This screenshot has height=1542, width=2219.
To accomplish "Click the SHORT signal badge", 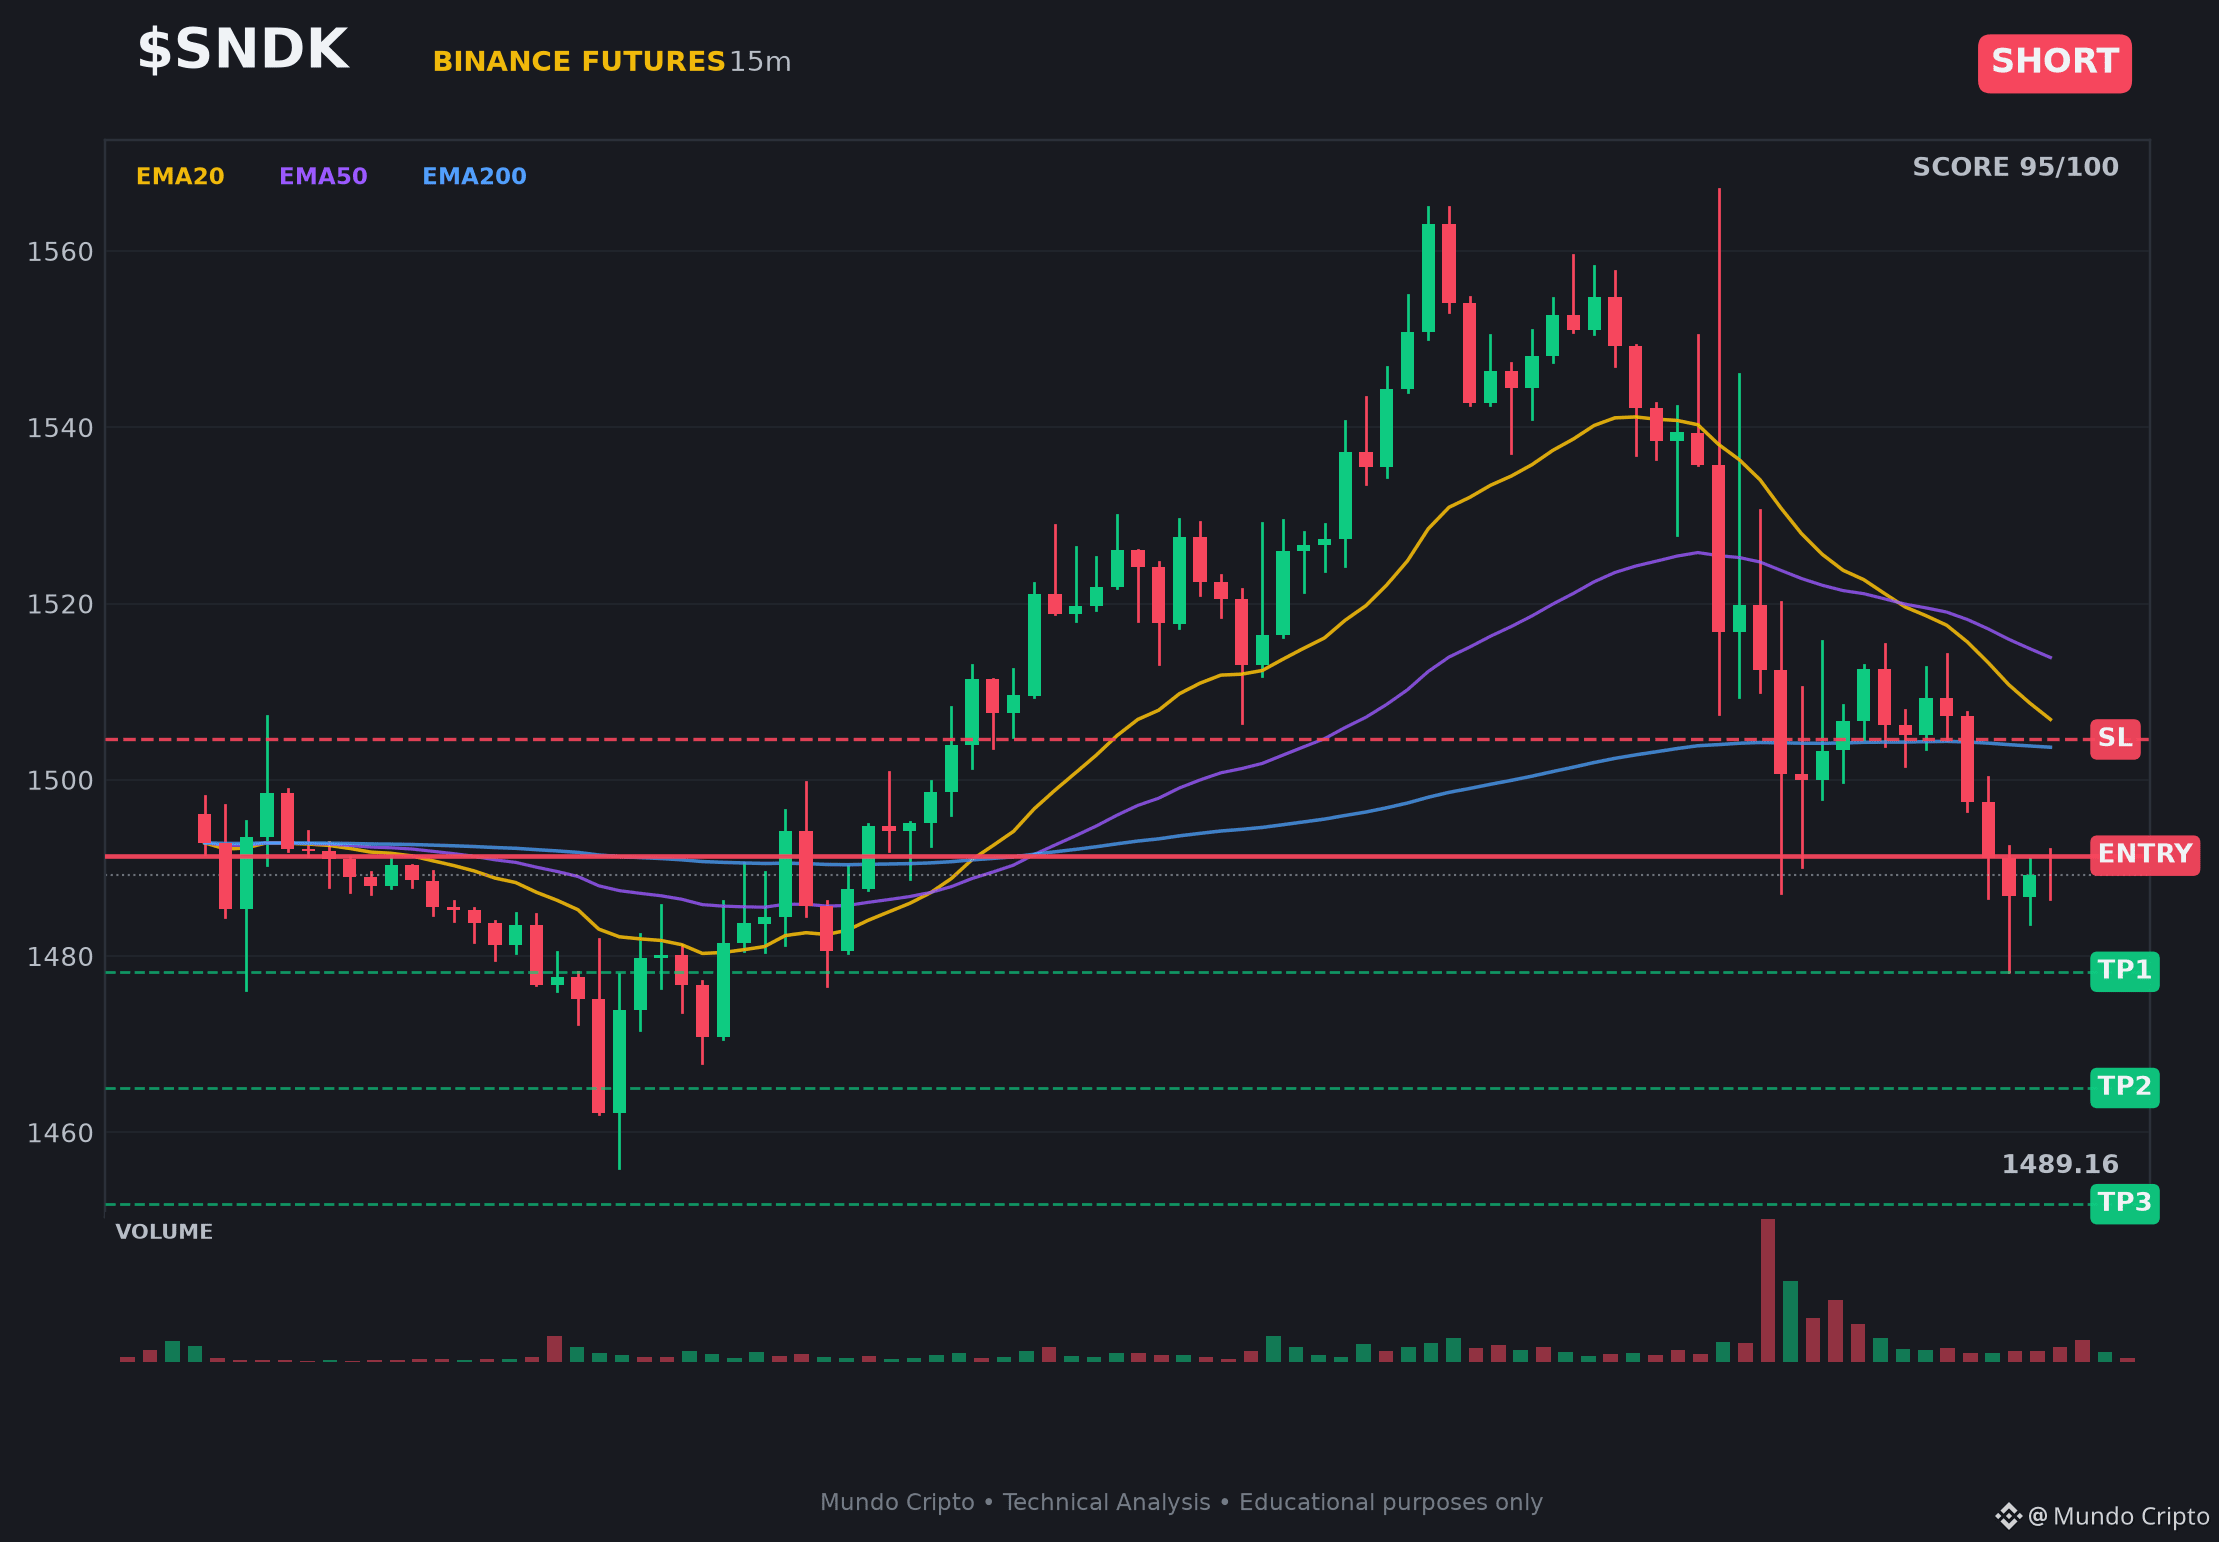I will tap(2054, 63).
